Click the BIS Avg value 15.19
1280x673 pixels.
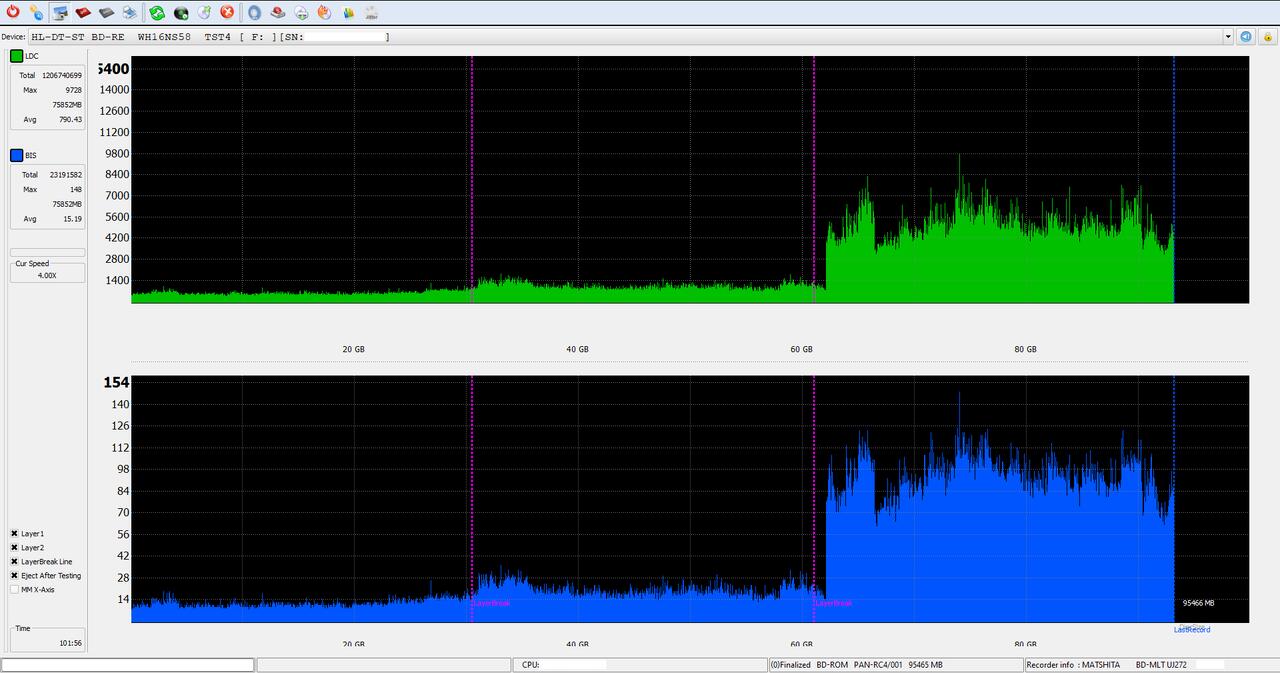pyautogui.click(x=72, y=218)
